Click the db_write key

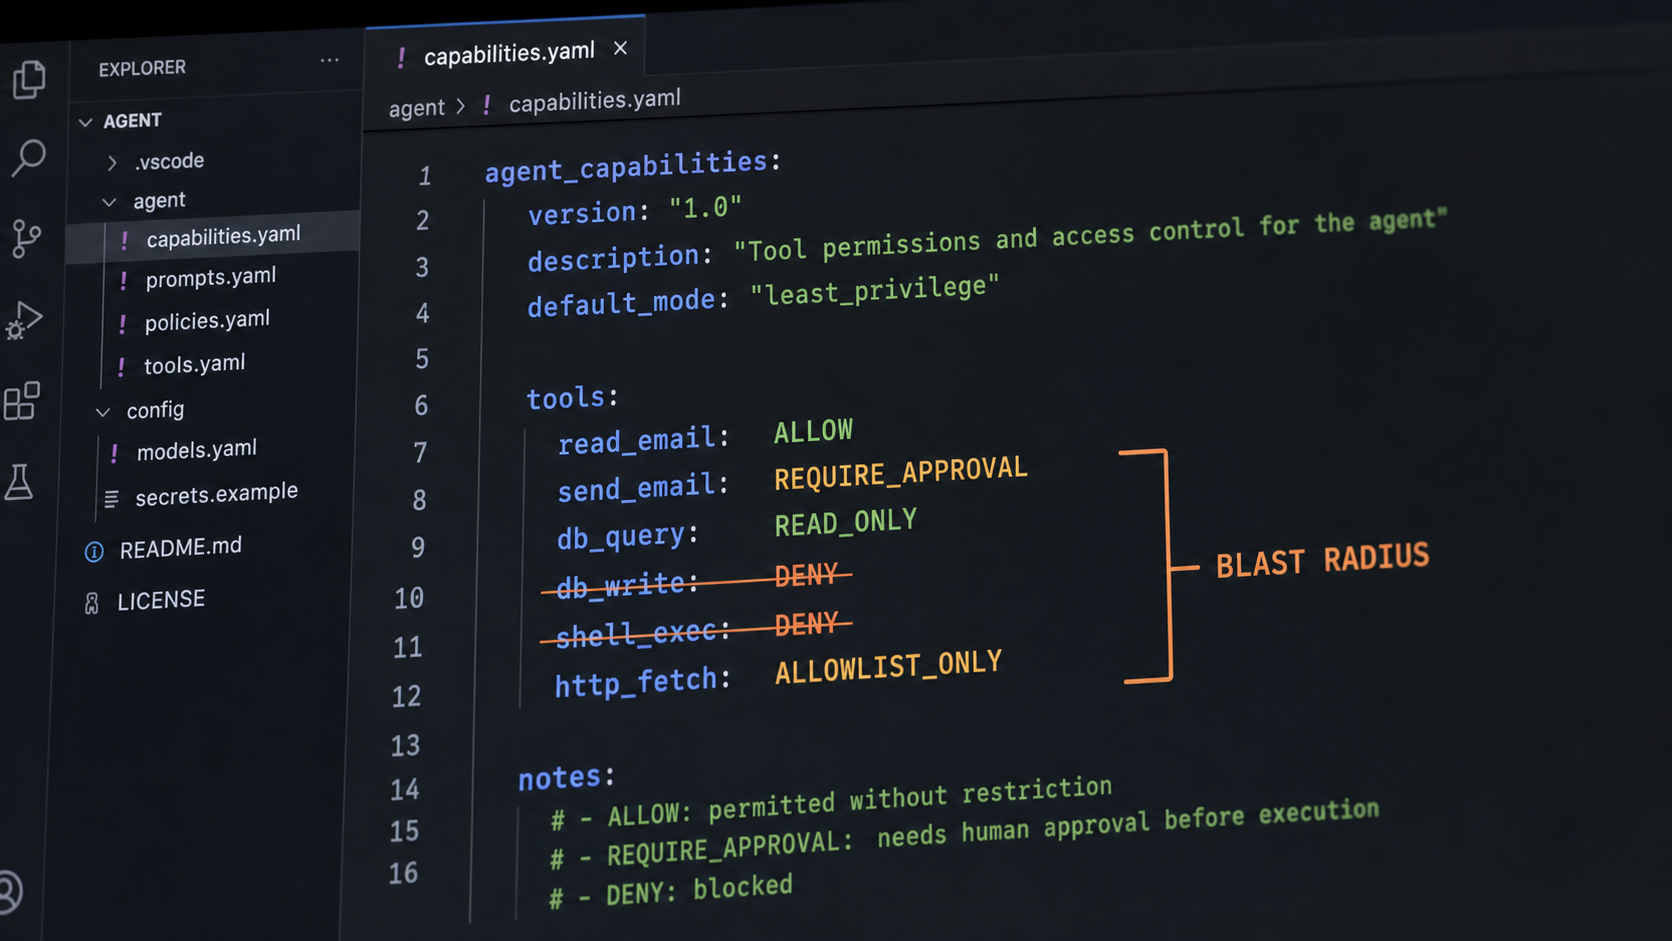click(x=620, y=584)
